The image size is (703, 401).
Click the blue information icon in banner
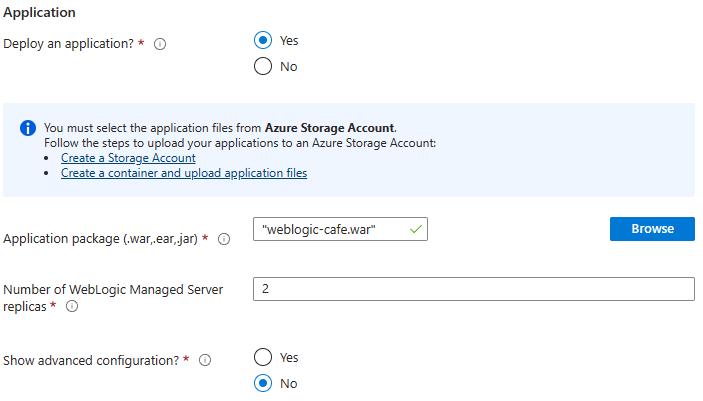pos(28,129)
